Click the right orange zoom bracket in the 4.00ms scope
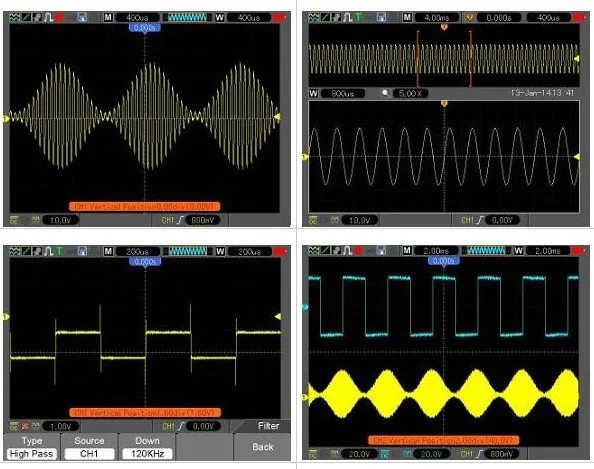Screen dimensions: 594x469 click(471, 59)
